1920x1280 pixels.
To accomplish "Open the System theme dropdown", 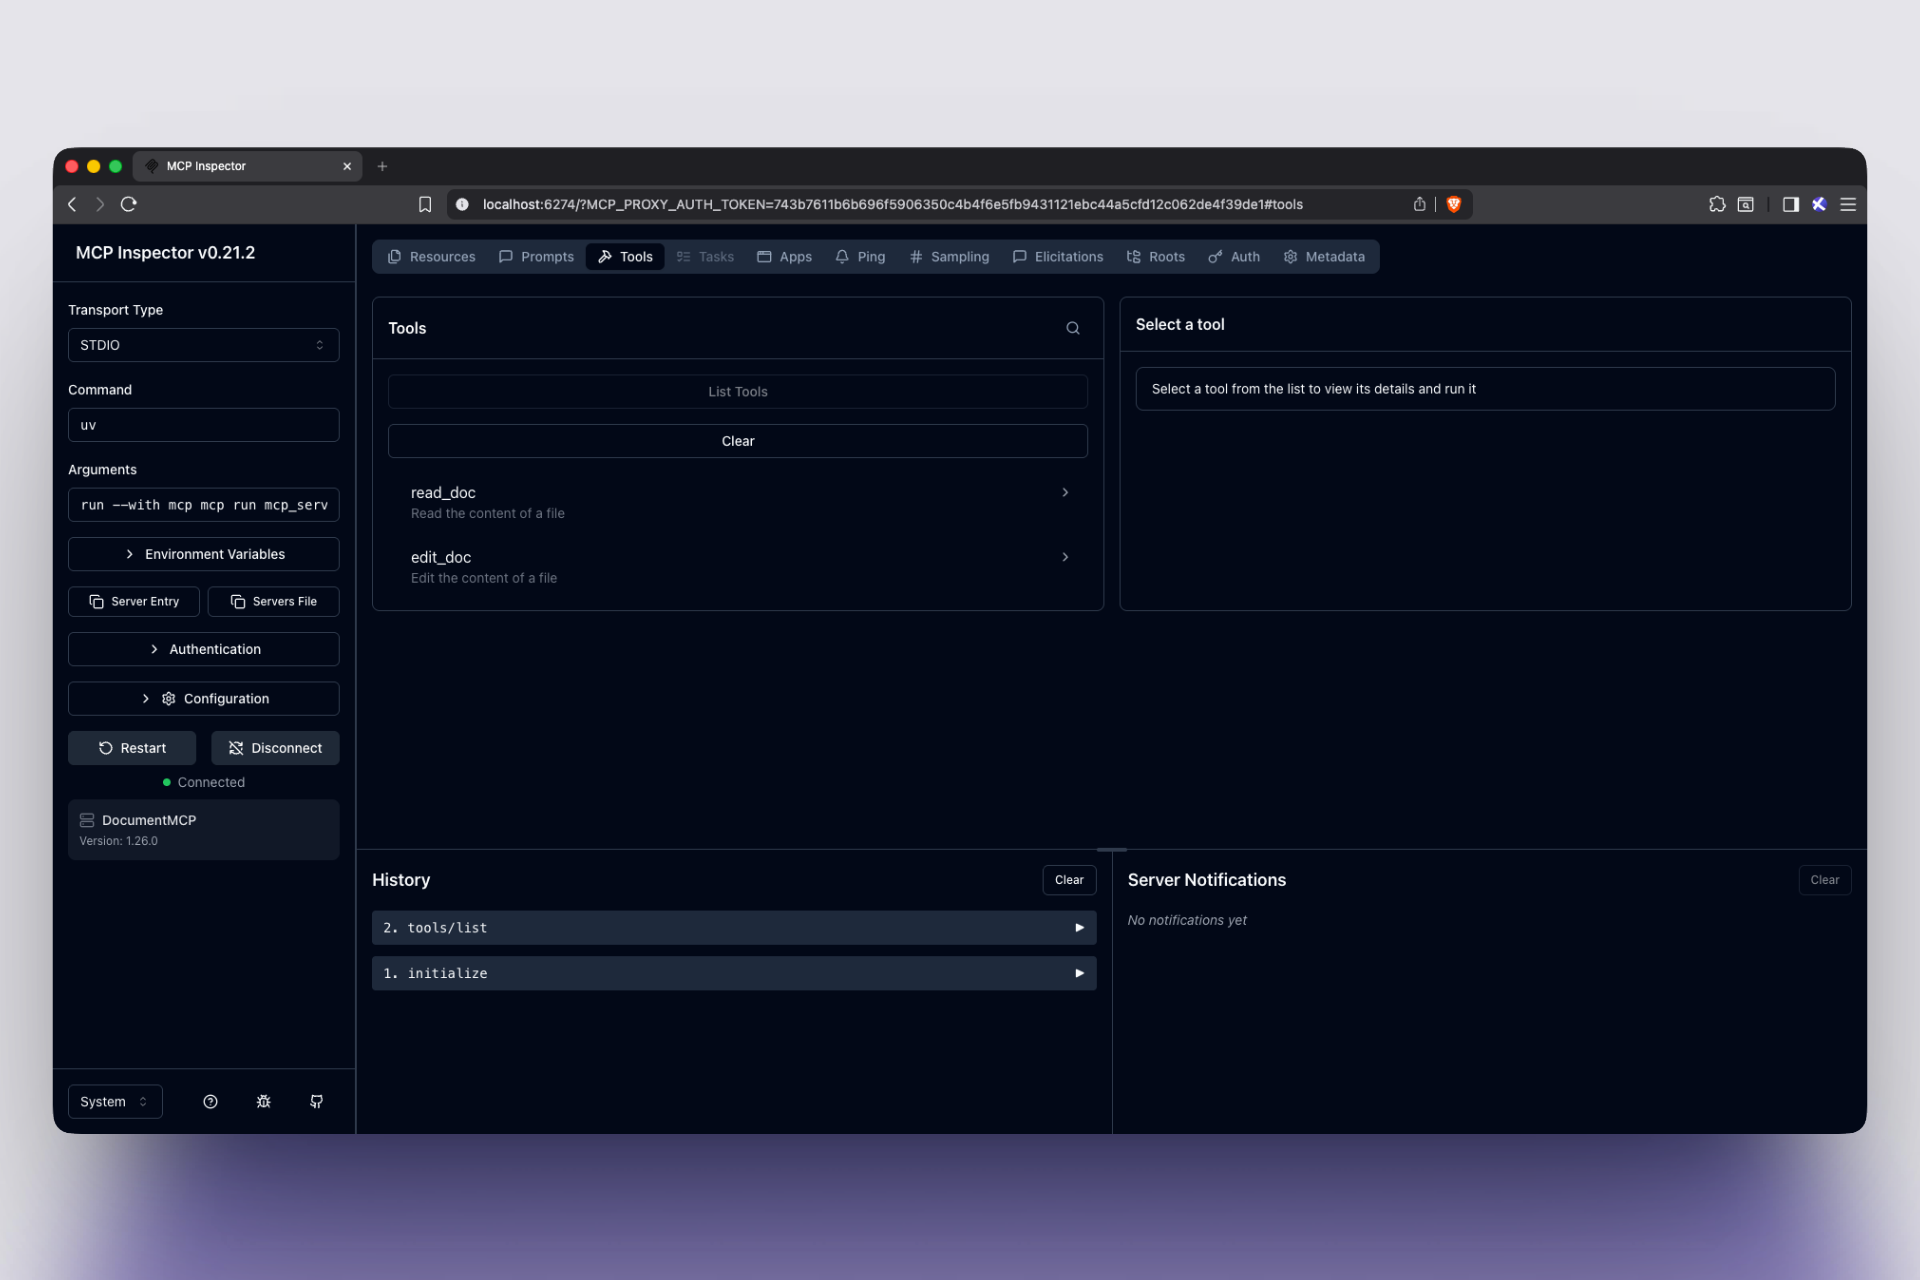I will tap(115, 1102).
